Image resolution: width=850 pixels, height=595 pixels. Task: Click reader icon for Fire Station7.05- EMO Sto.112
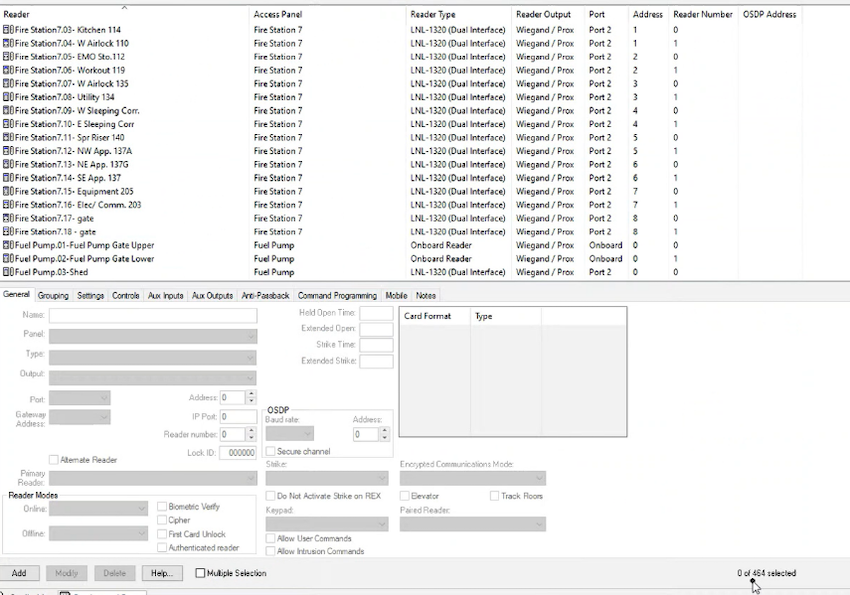(8, 57)
